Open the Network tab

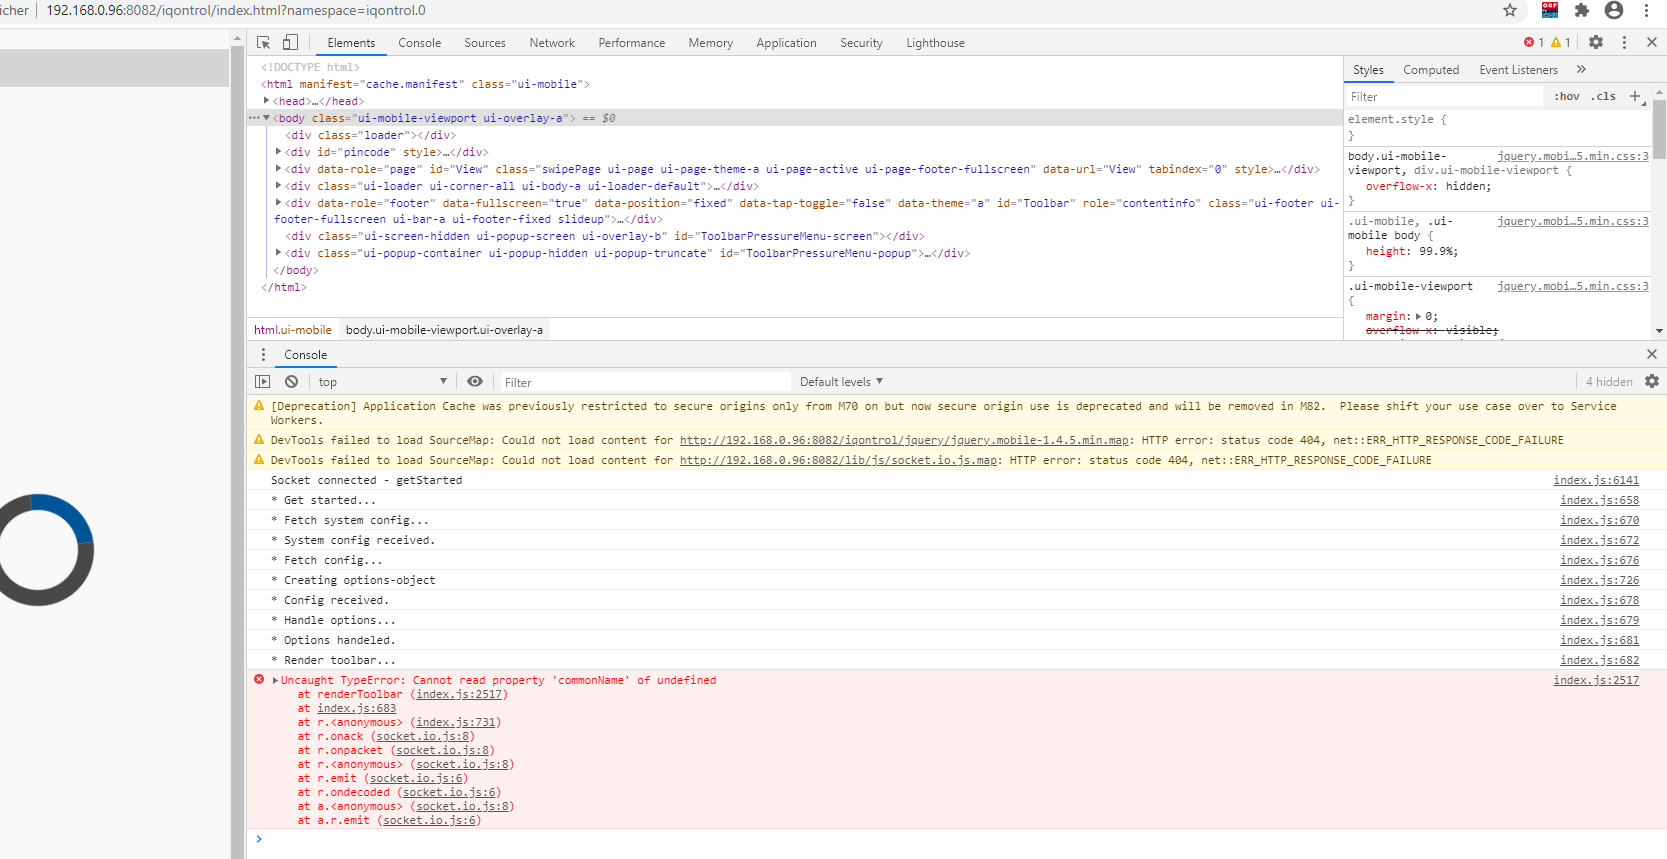pyautogui.click(x=552, y=43)
